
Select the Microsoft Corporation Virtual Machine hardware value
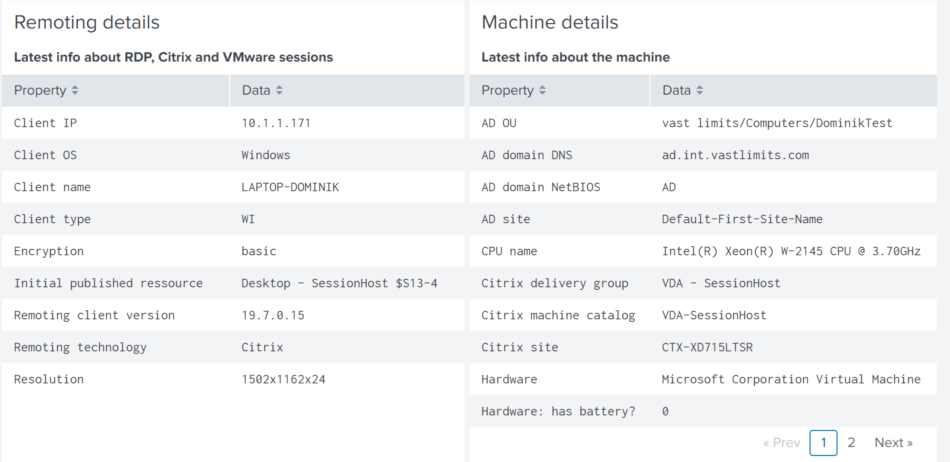(791, 379)
